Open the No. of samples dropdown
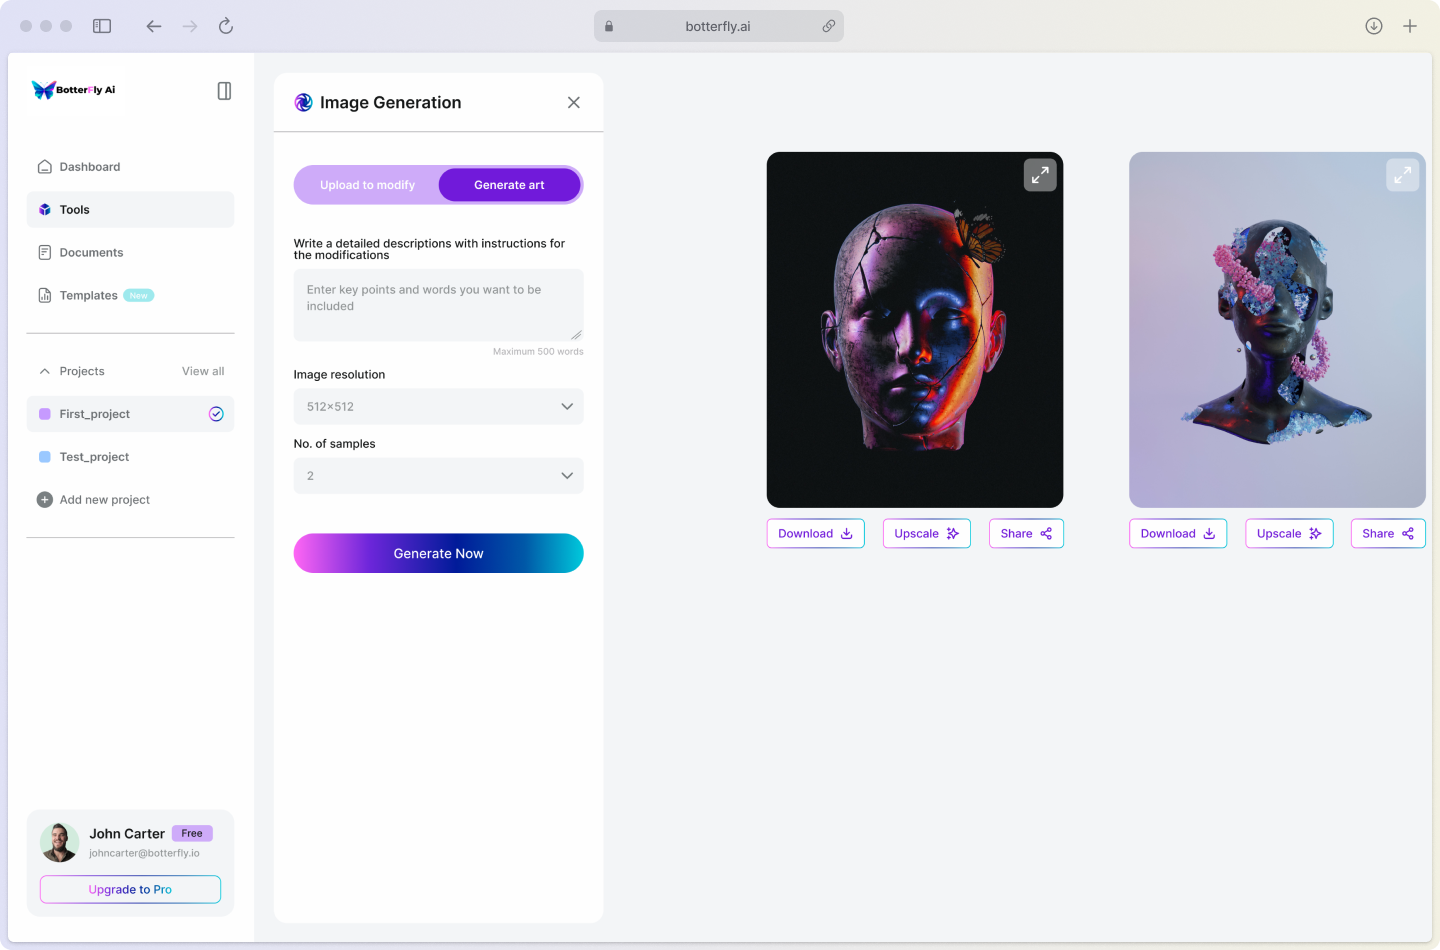1440x950 pixels. [438, 476]
